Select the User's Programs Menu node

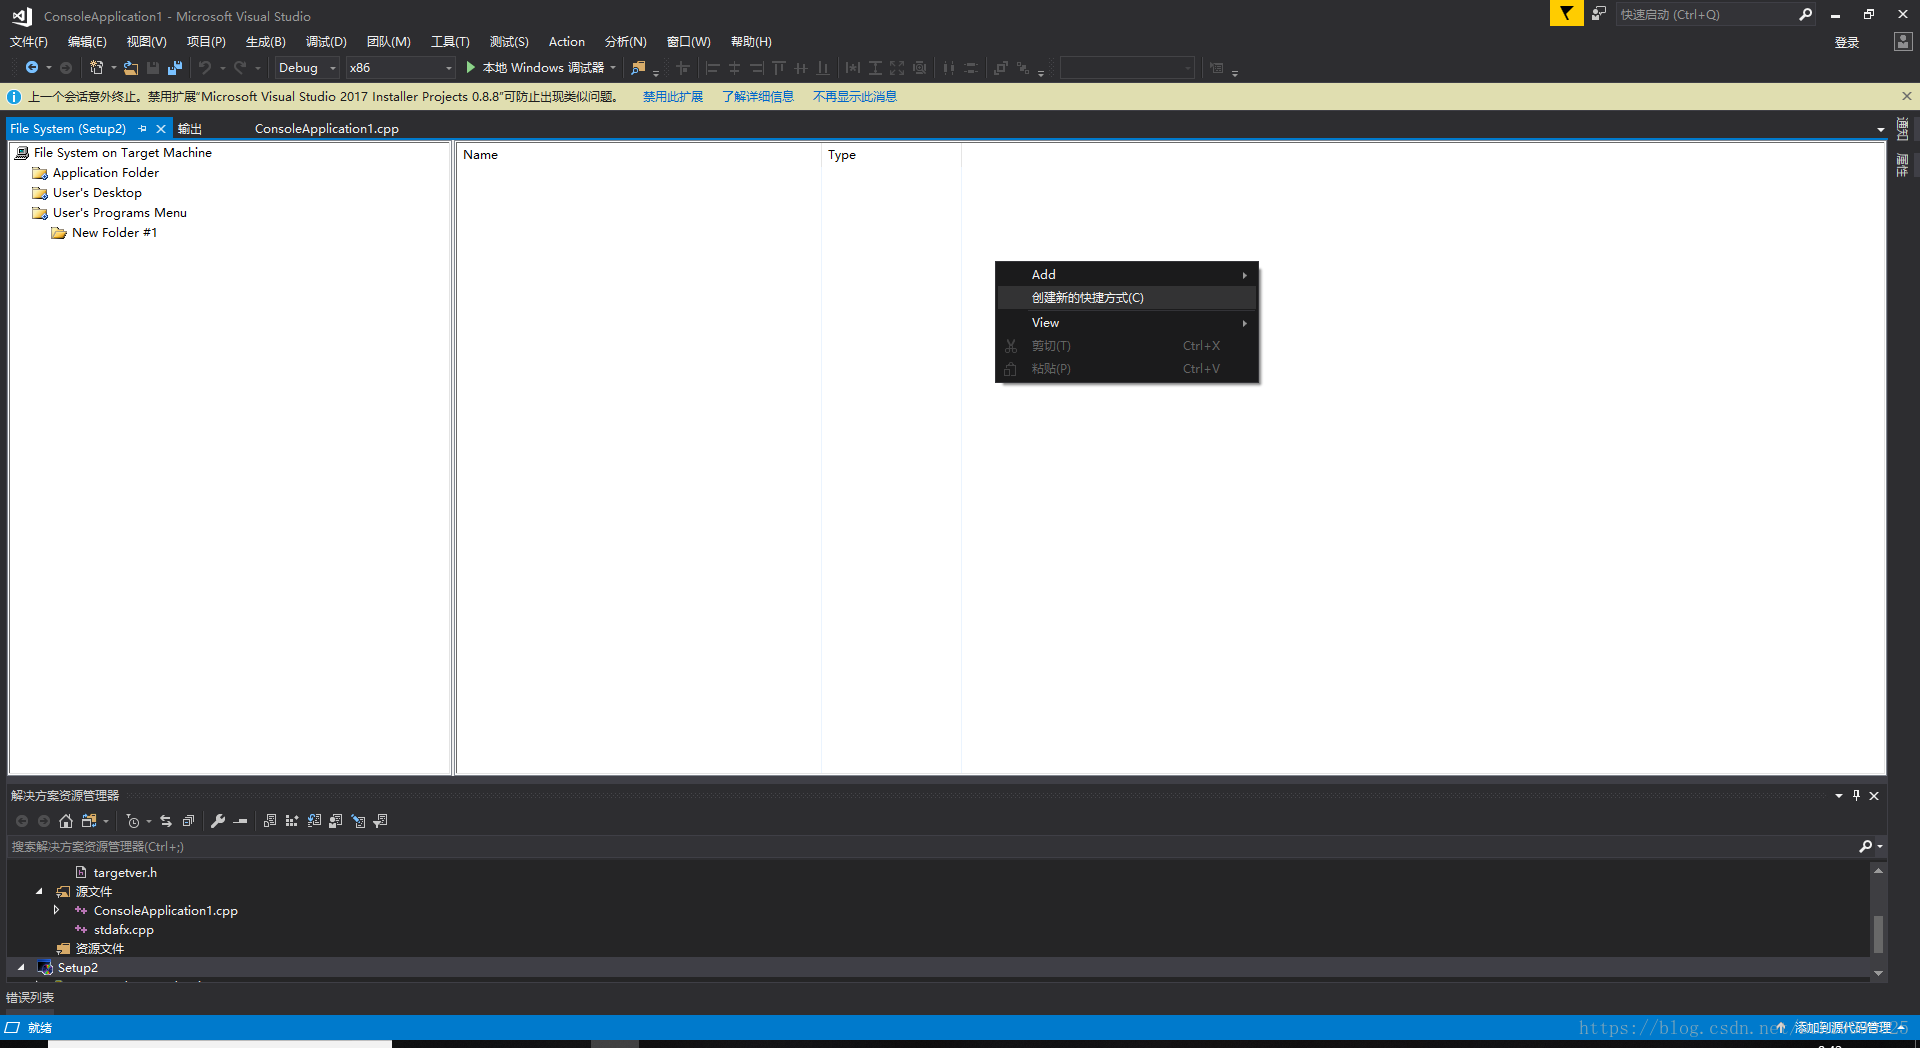tap(120, 213)
